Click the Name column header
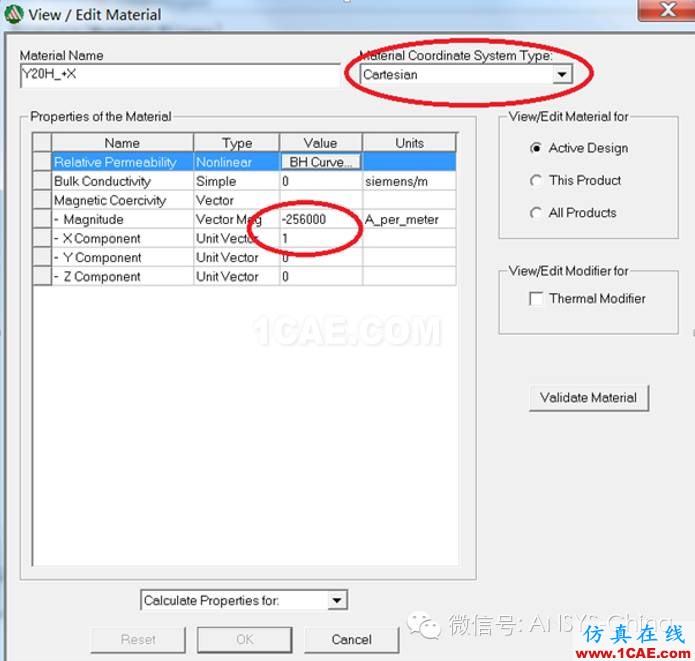Viewport: 695px width, 661px height. tap(122, 143)
